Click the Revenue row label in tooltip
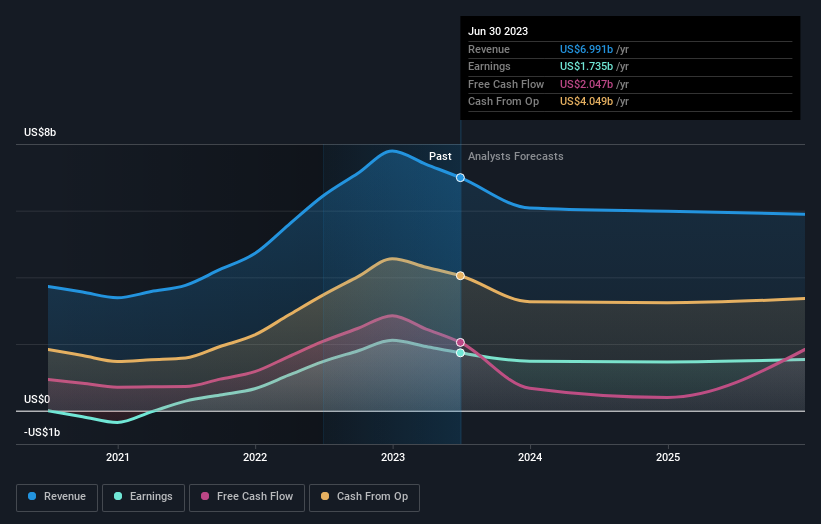This screenshot has width=821, height=524. (489, 49)
